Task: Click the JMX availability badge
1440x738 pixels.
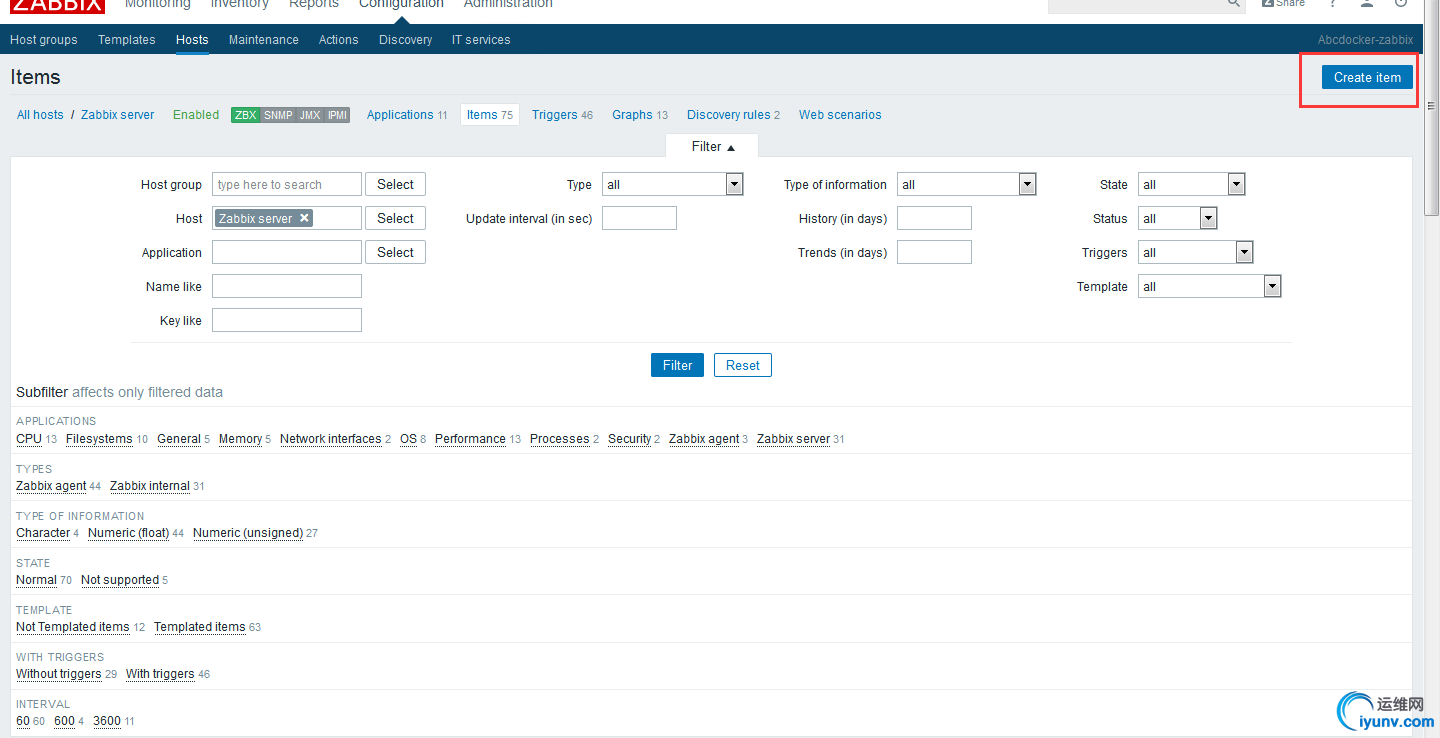Action: click(x=310, y=115)
